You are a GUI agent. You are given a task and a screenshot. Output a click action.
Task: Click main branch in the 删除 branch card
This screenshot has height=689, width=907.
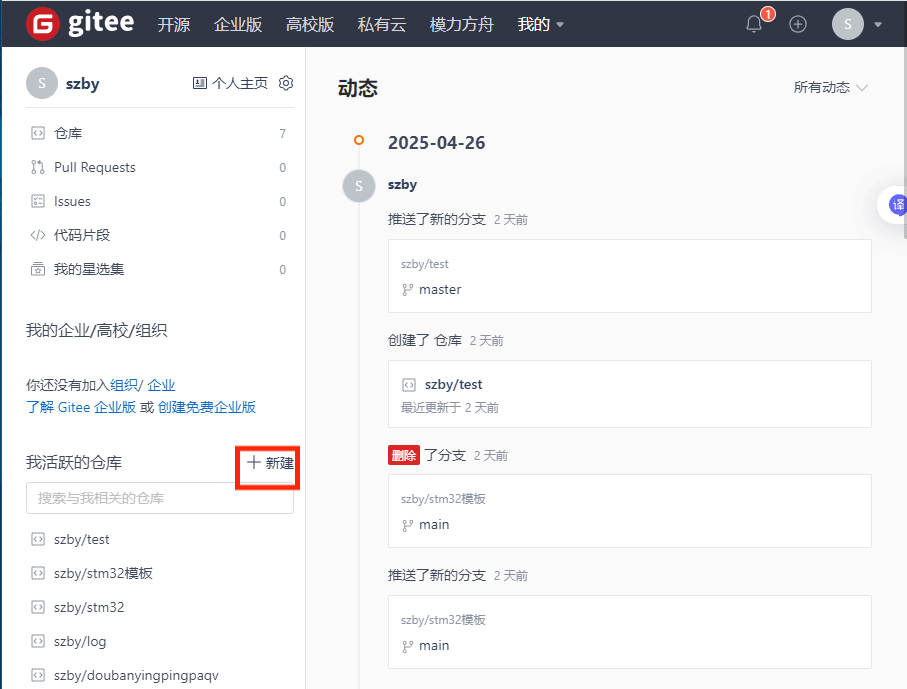coord(434,525)
